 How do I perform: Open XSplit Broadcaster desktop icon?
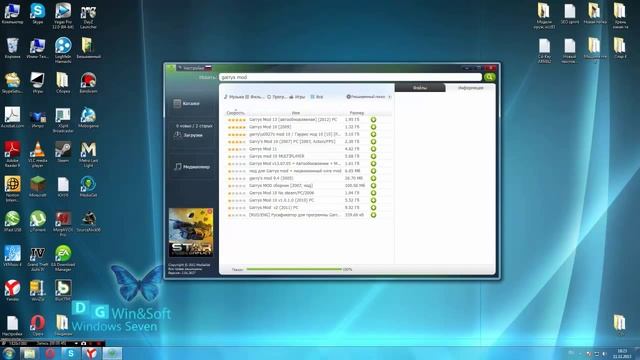63,120
